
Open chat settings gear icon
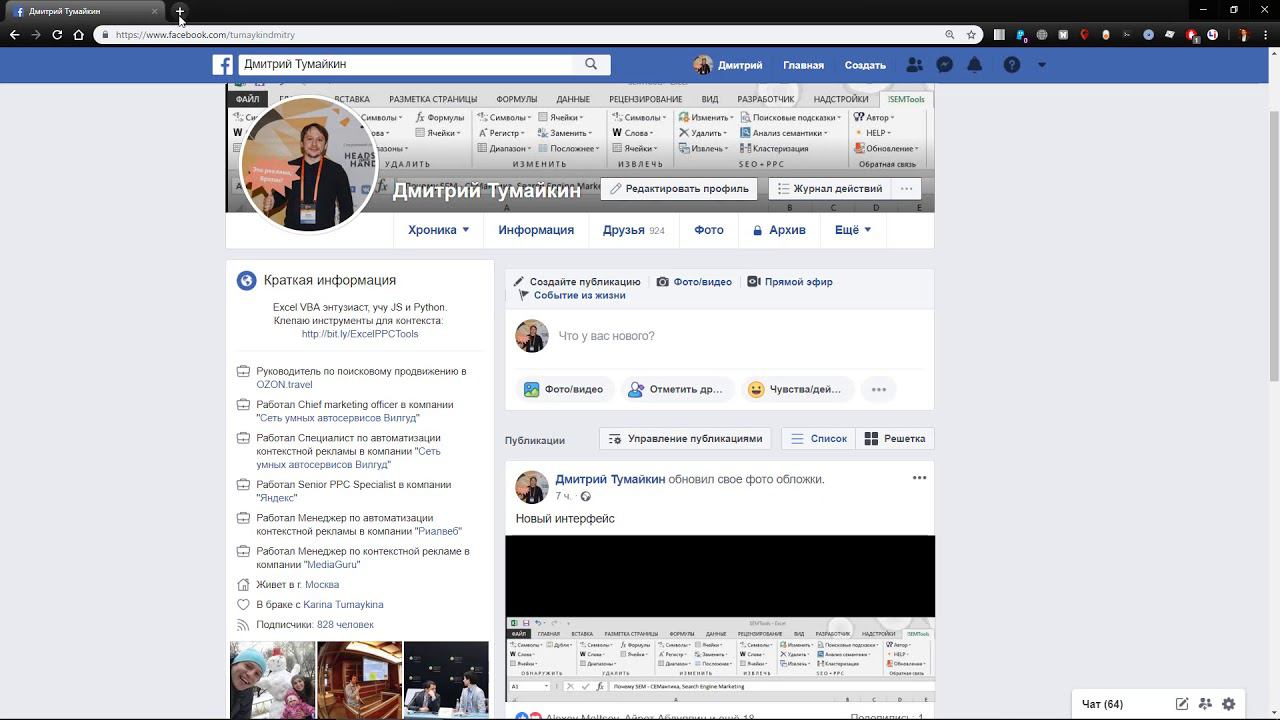coord(1229,704)
